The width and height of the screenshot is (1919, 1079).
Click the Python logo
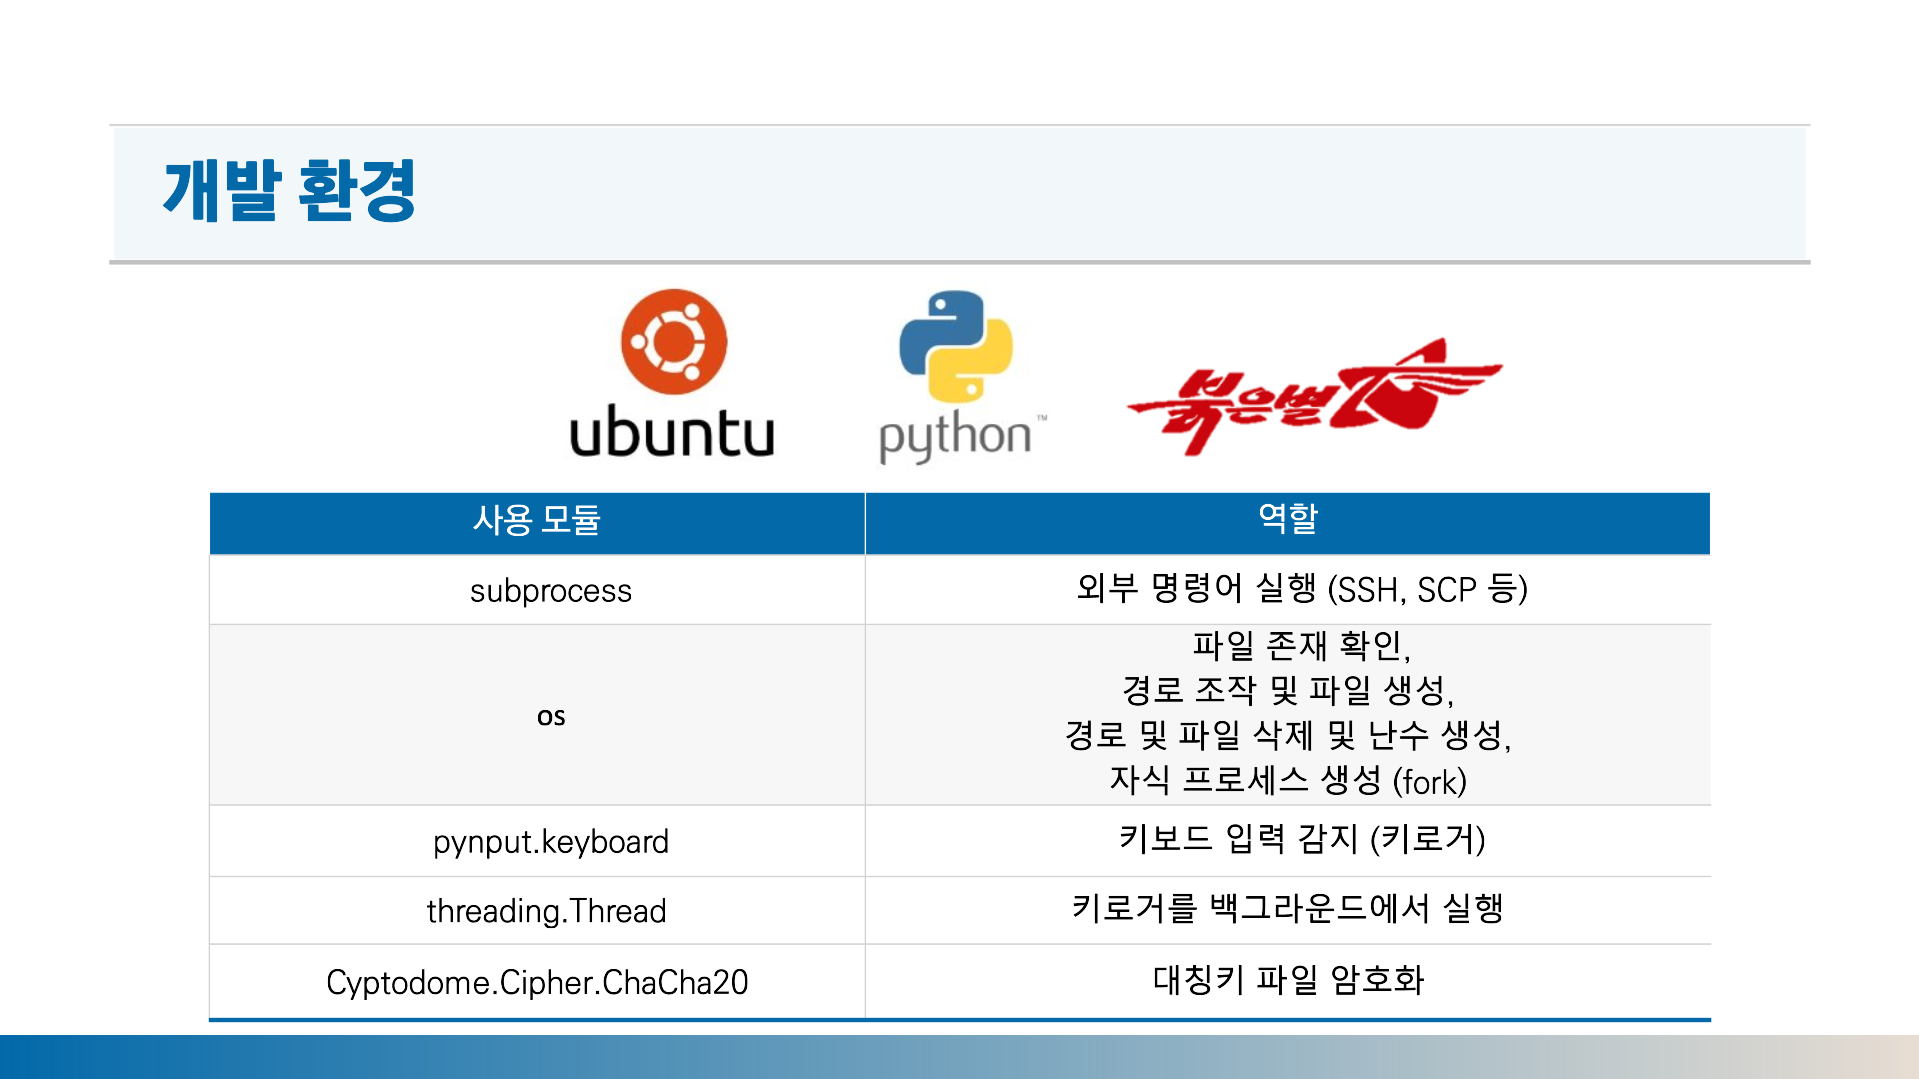(x=962, y=377)
